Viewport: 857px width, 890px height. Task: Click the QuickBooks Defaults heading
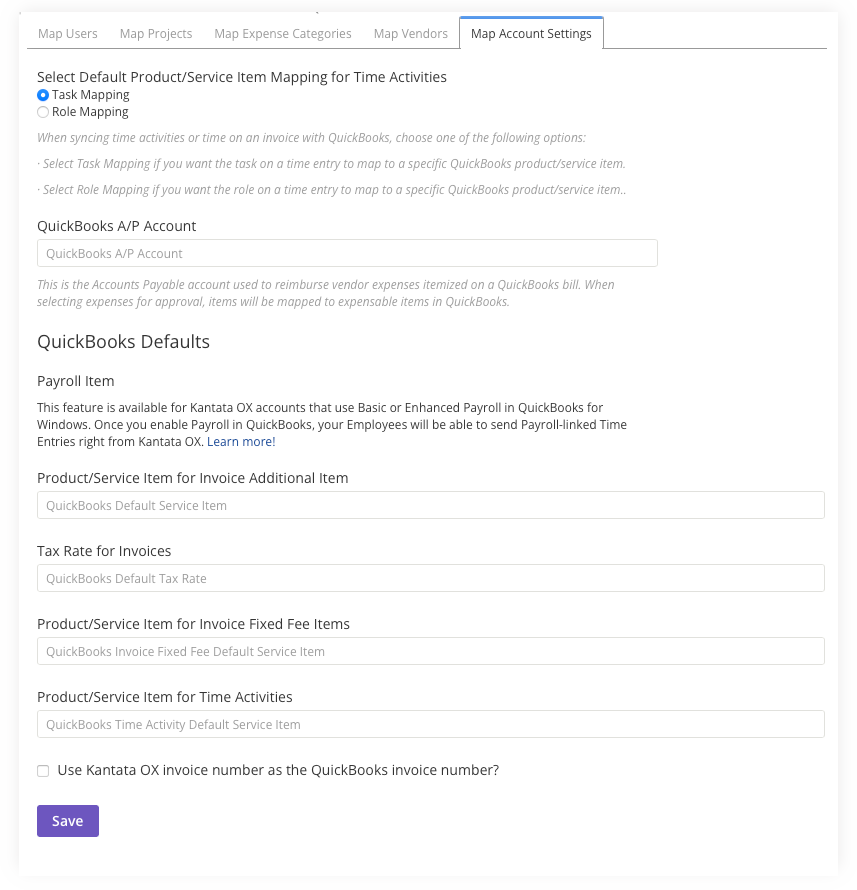tap(123, 342)
